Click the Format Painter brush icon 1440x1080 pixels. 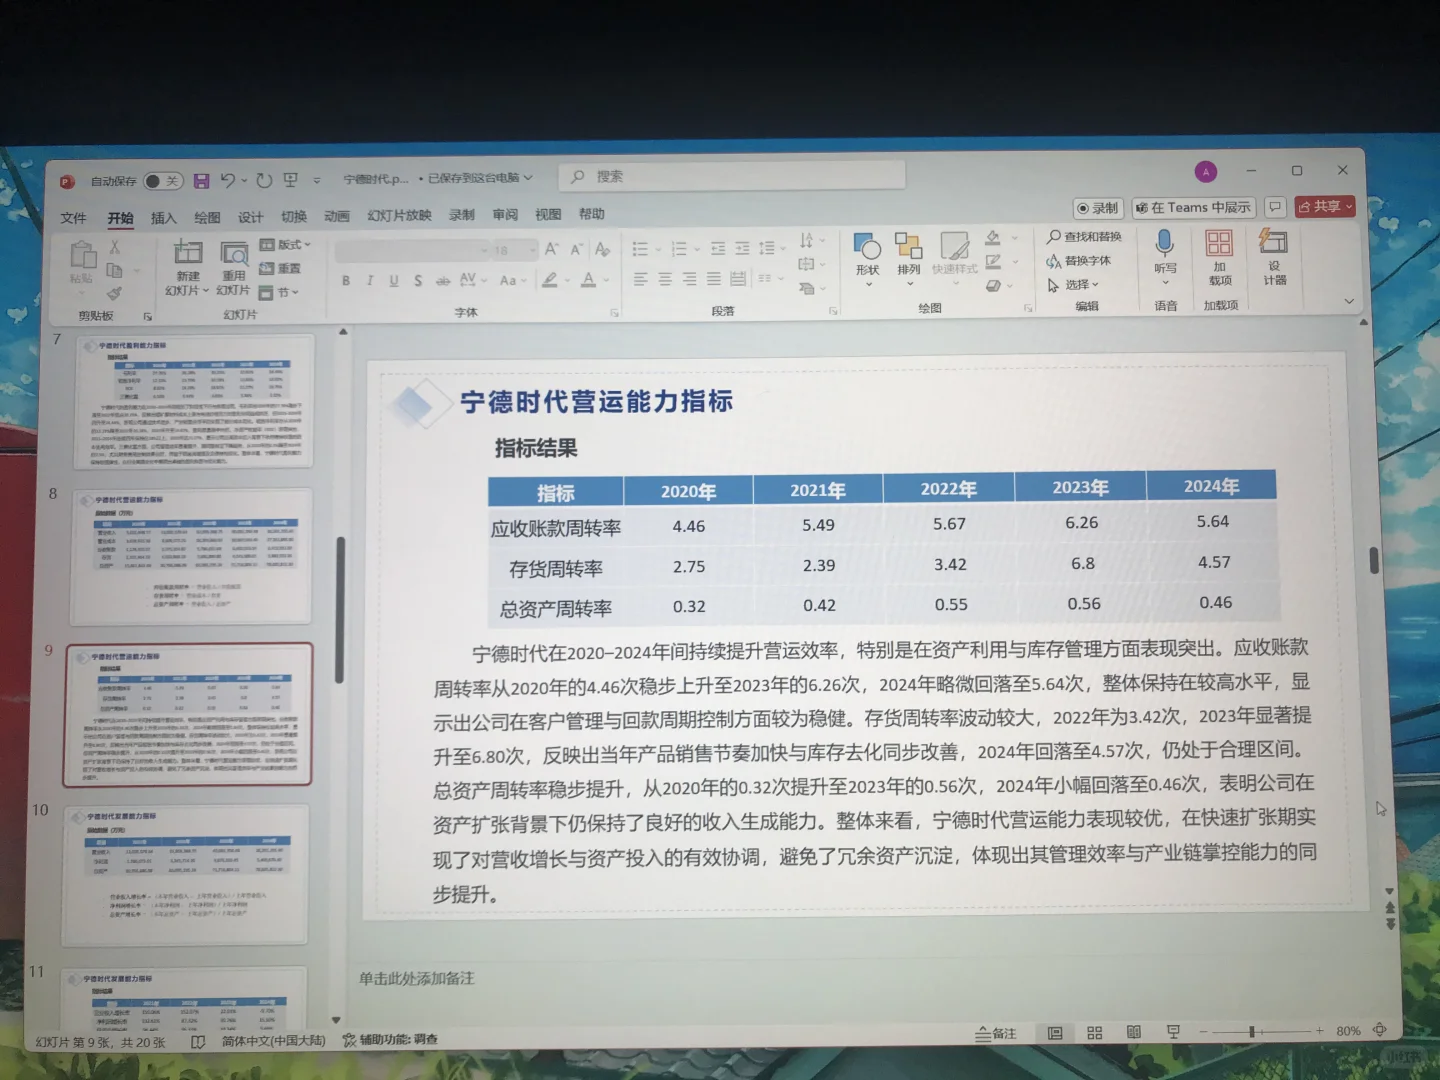115,293
